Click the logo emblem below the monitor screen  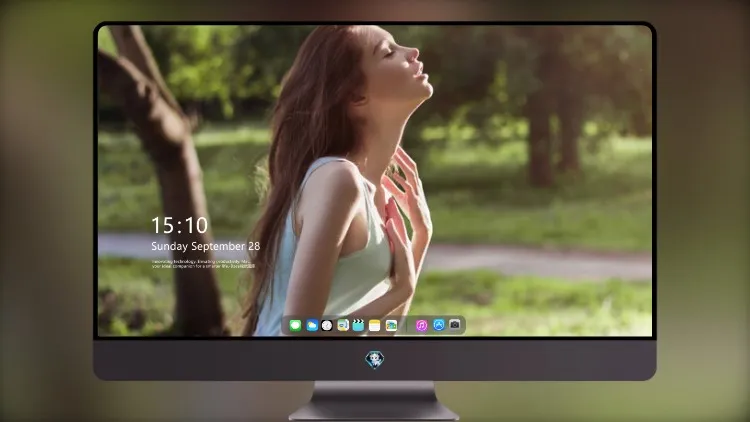375,360
